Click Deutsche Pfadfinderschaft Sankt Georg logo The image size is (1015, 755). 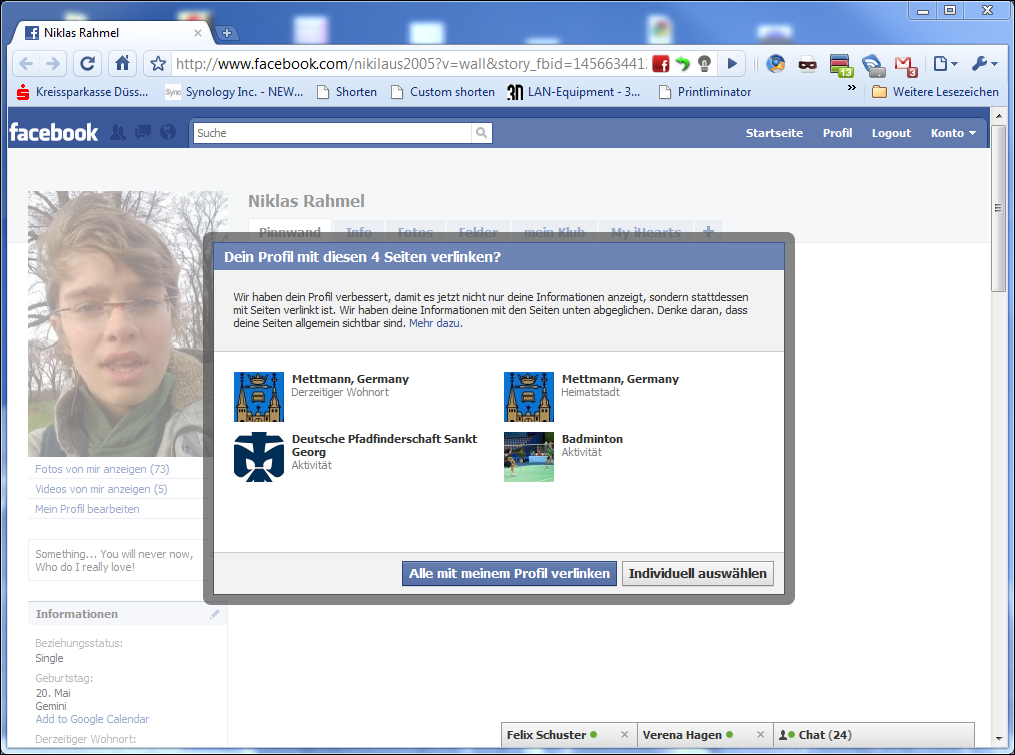coord(259,457)
